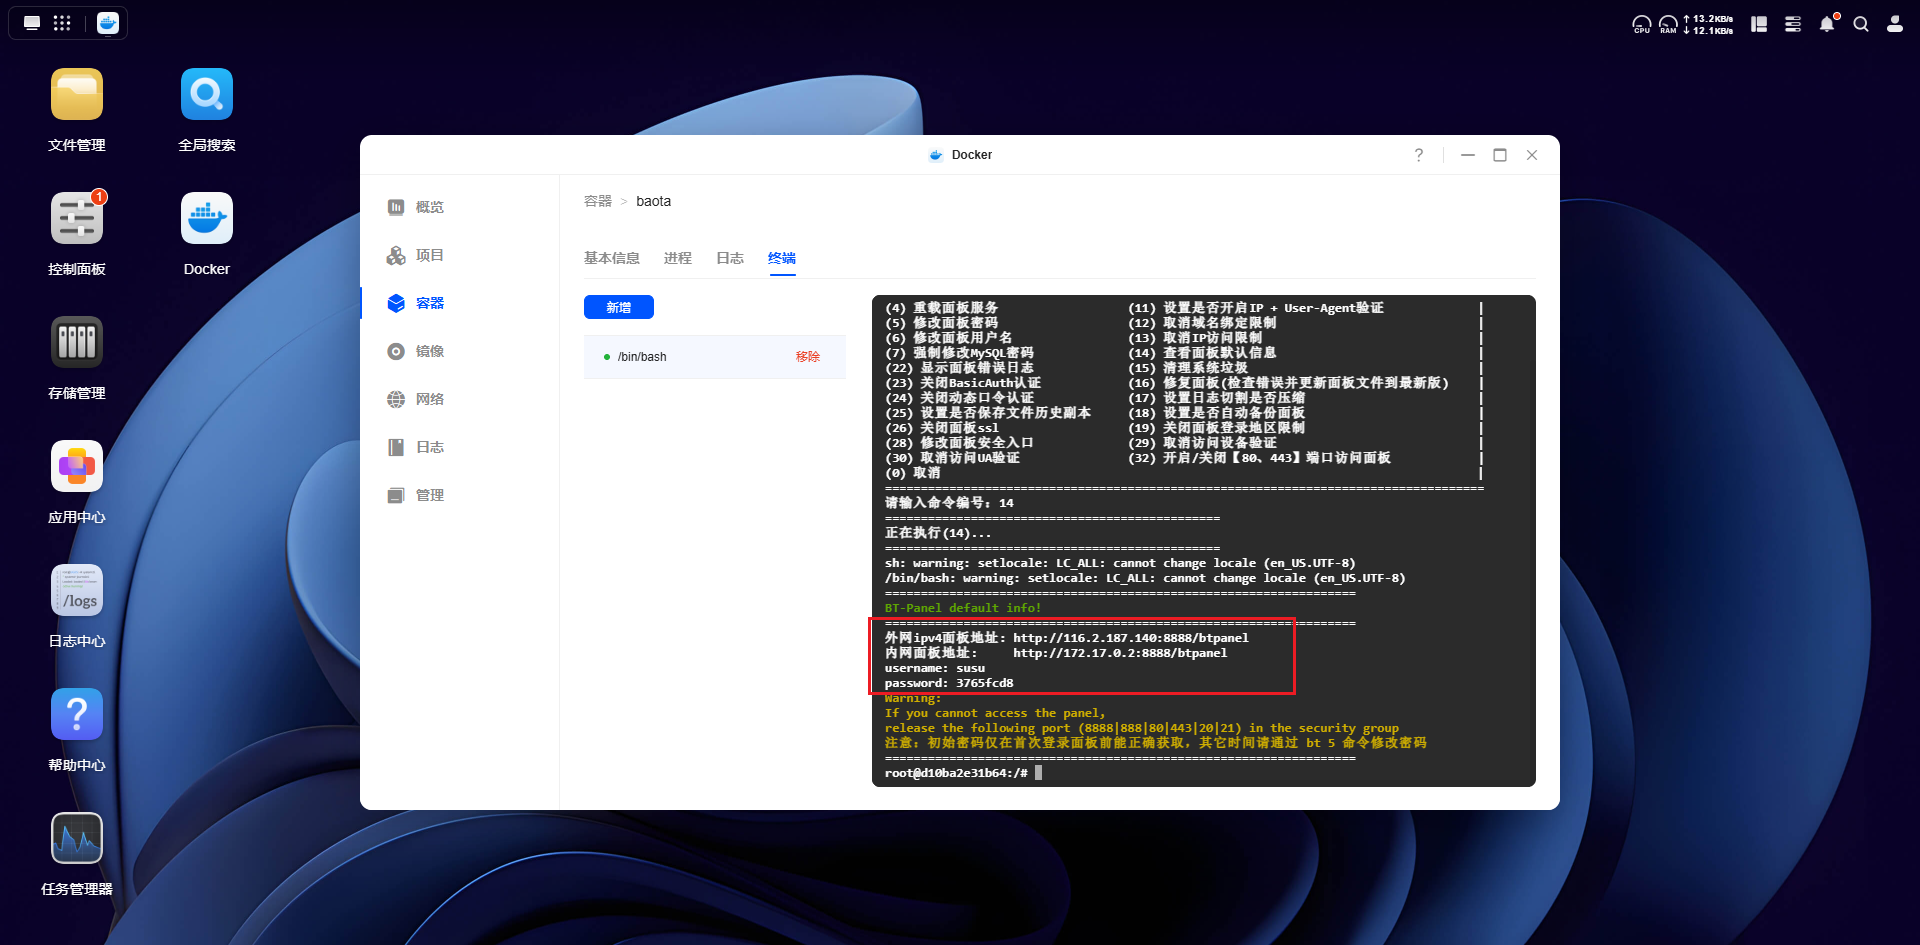The height and width of the screenshot is (945, 1920).
Task: Open 控制面板 control panel icon
Action: click(77, 219)
